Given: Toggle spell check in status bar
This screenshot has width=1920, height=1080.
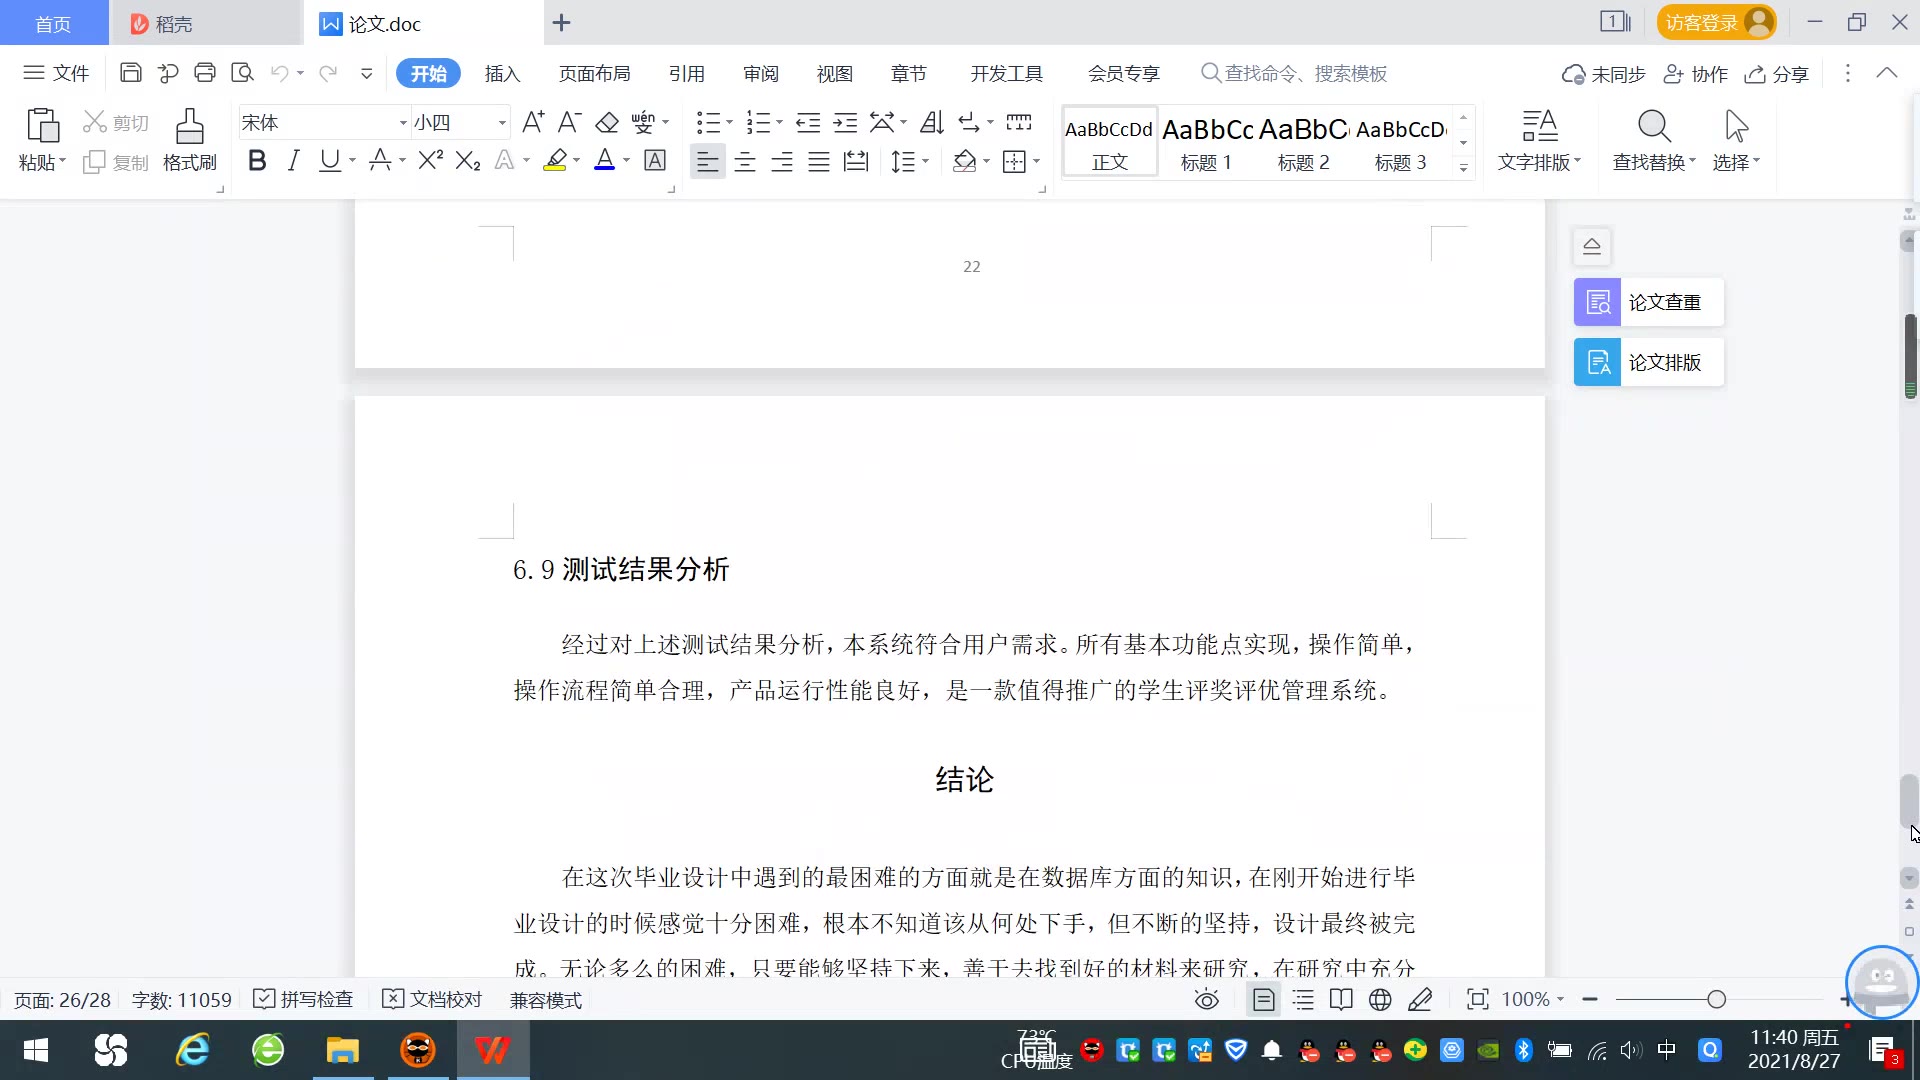Looking at the screenshot, I should [x=303, y=999].
